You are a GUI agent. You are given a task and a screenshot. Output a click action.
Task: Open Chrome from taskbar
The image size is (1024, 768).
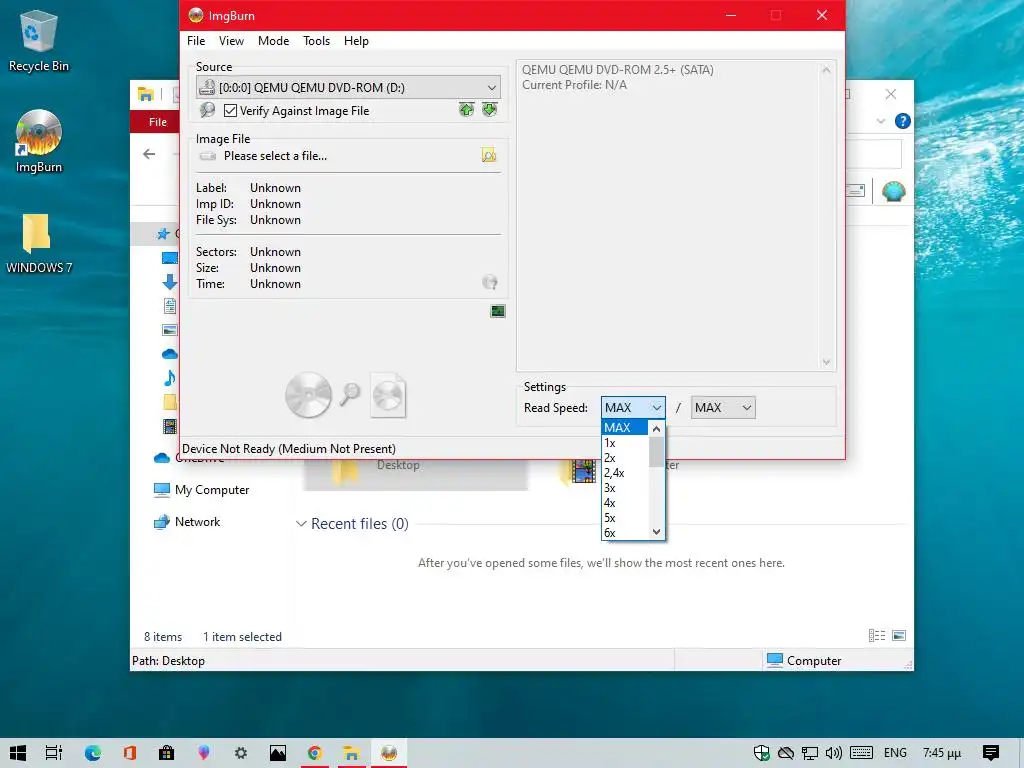[315, 753]
